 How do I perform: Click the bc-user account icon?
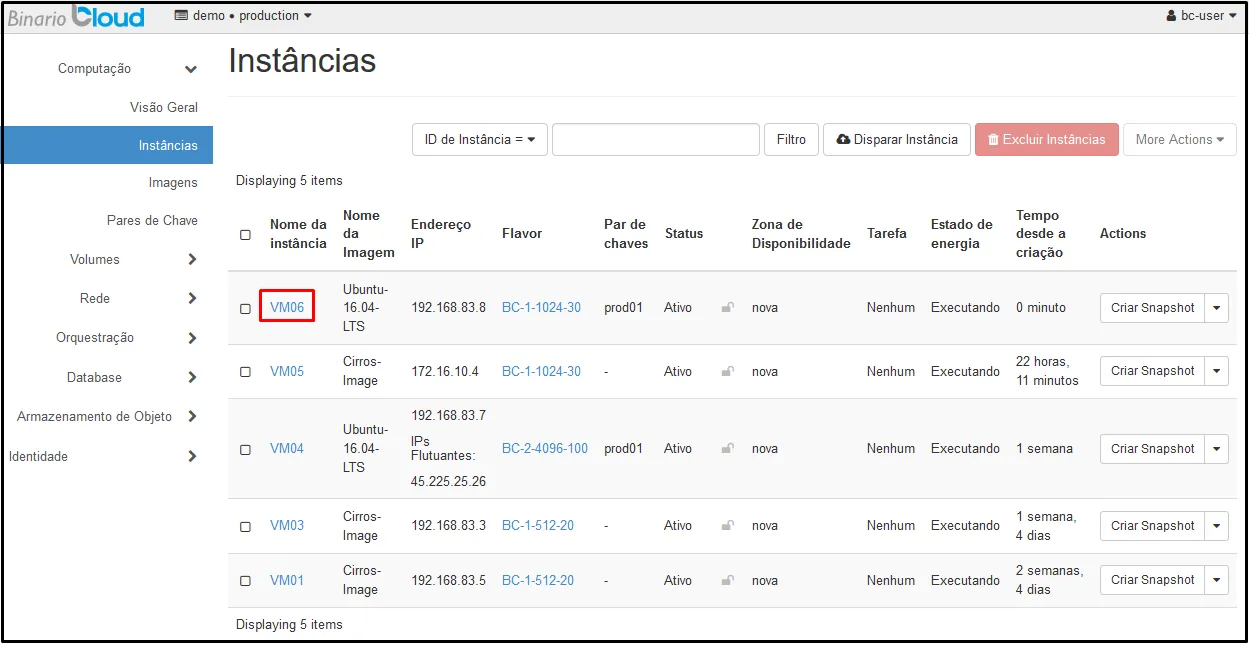click(x=1172, y=15)
